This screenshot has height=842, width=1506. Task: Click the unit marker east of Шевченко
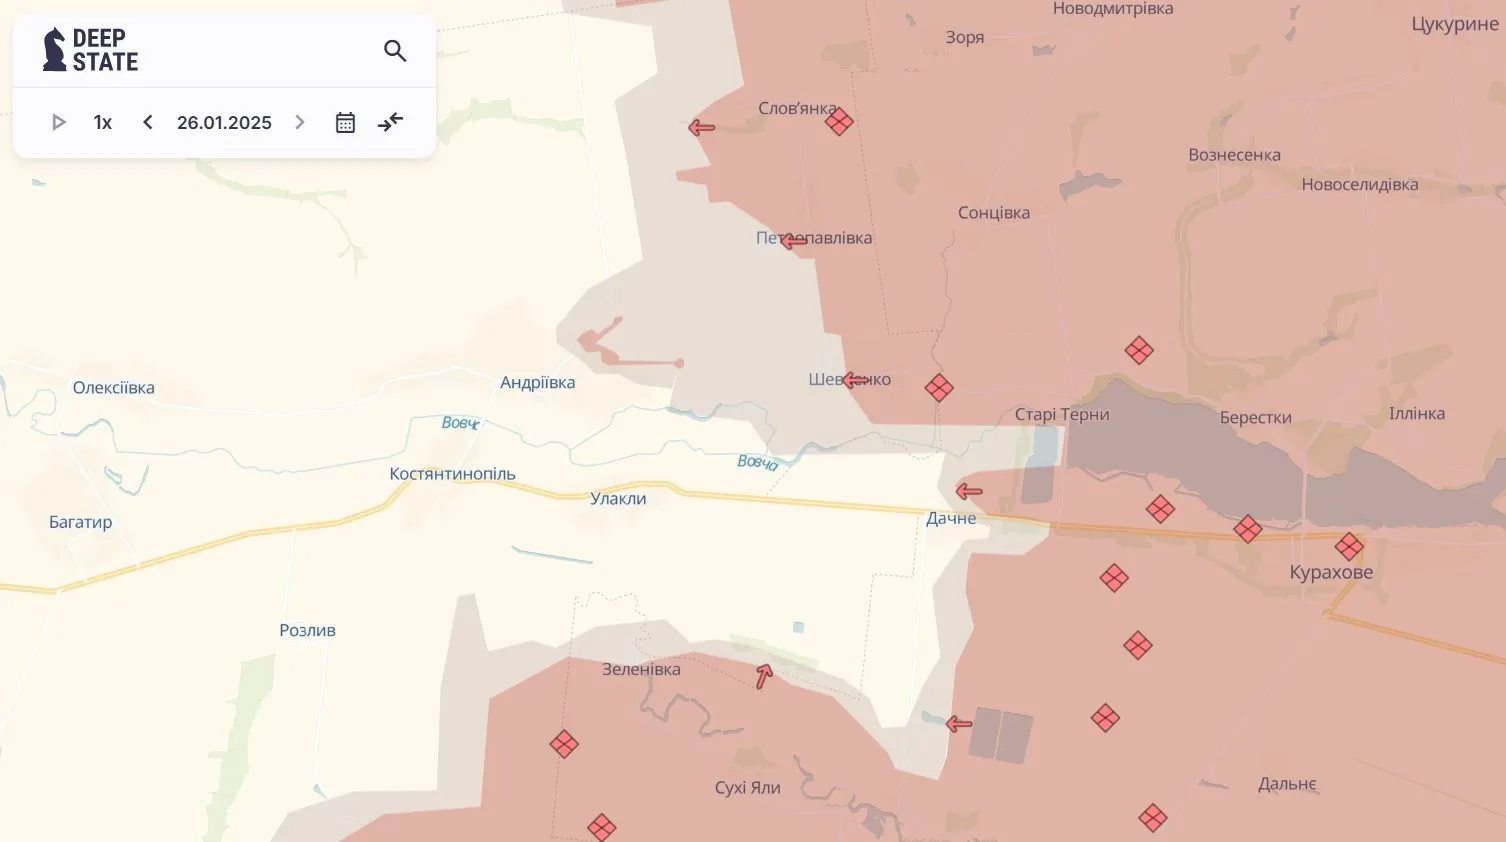pos(939,388)
